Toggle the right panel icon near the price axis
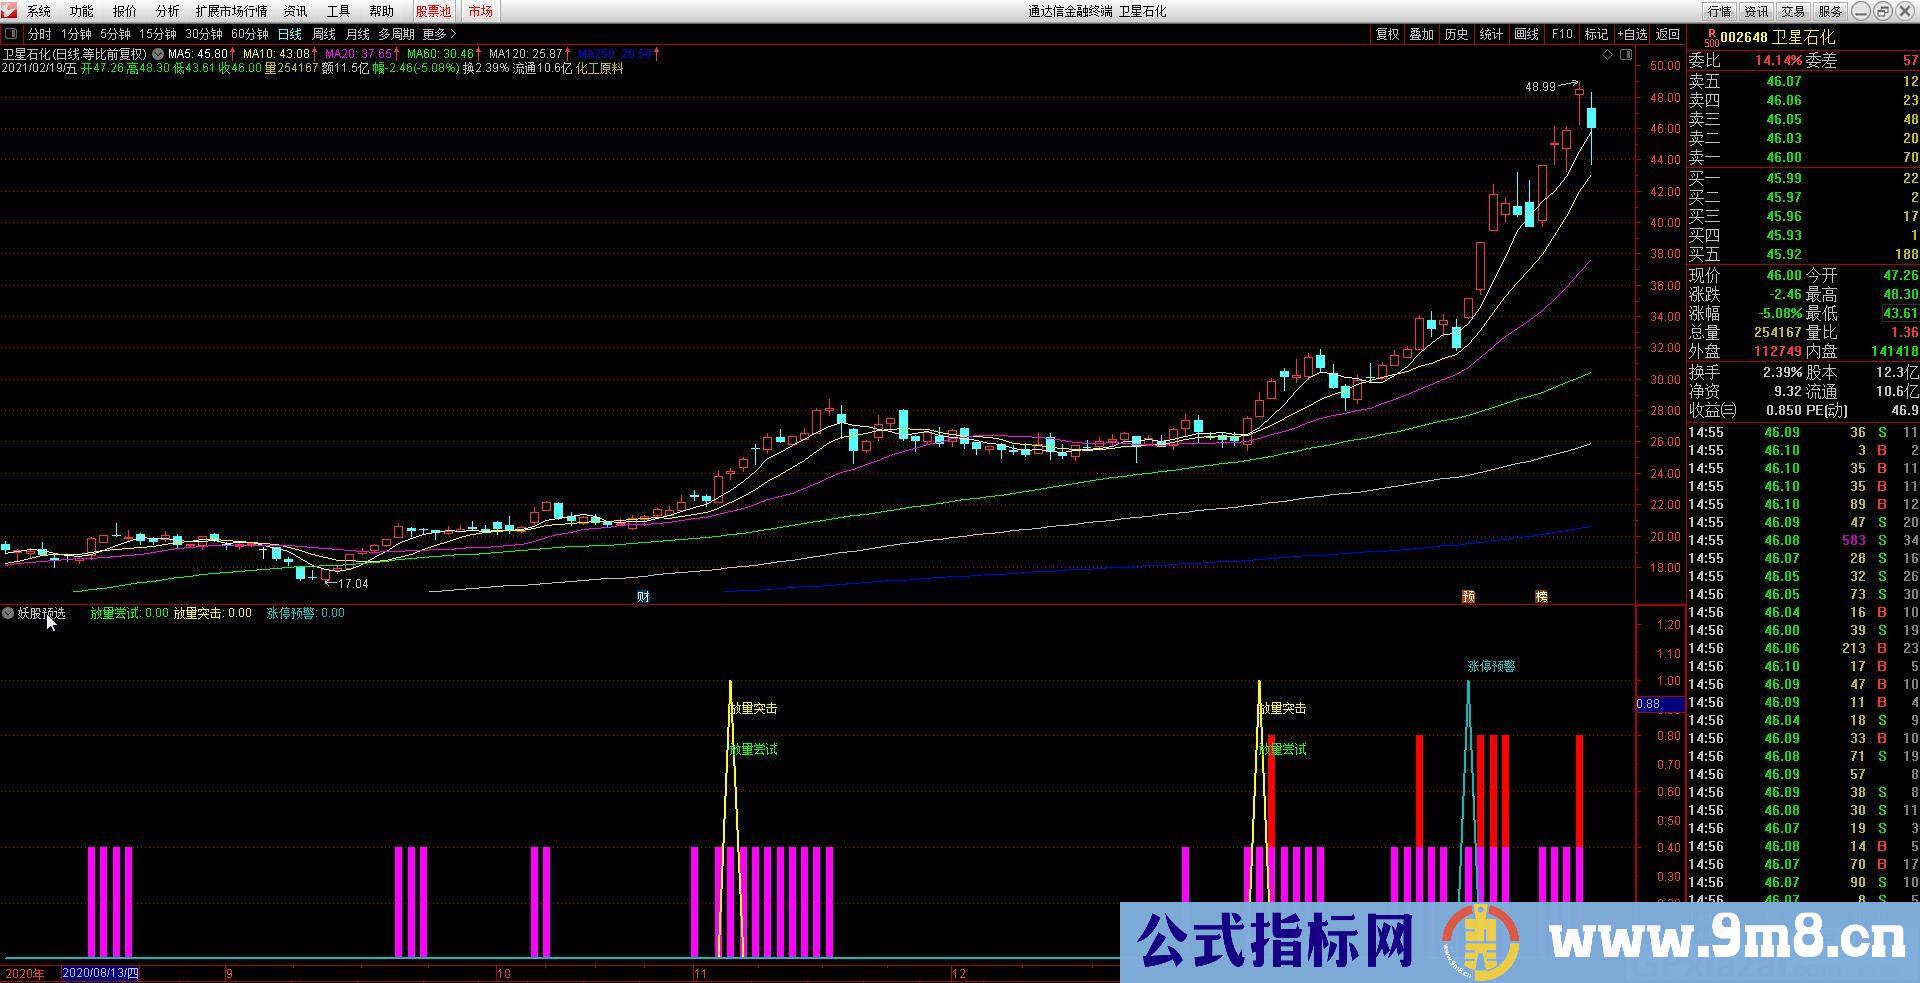 click(x=1626, y=55)
